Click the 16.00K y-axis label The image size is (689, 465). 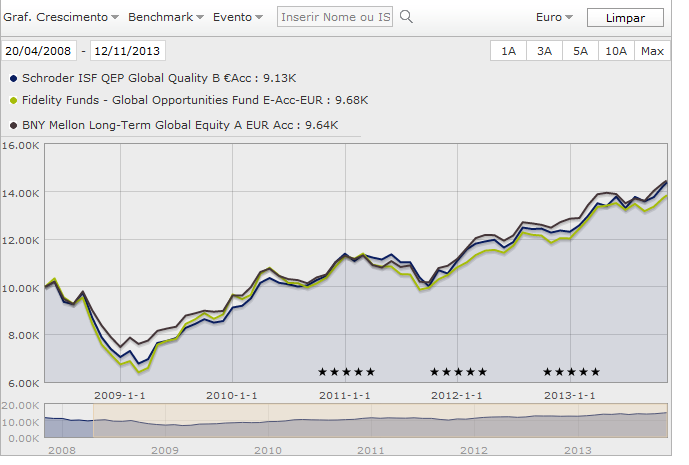pyautogui.click(x=20, y=145)
